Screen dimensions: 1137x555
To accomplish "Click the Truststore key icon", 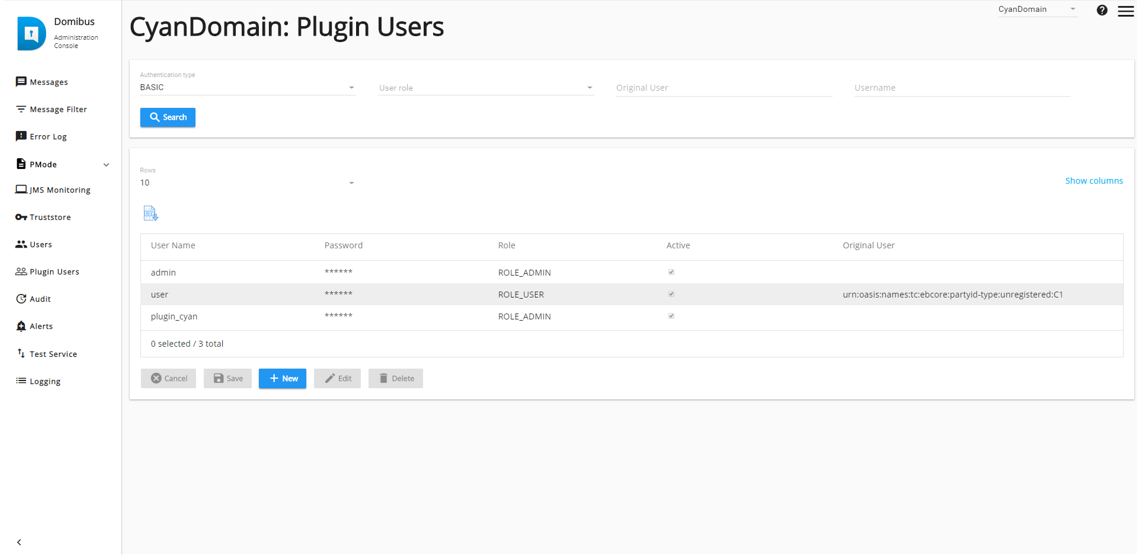I will tap(21, 217).
